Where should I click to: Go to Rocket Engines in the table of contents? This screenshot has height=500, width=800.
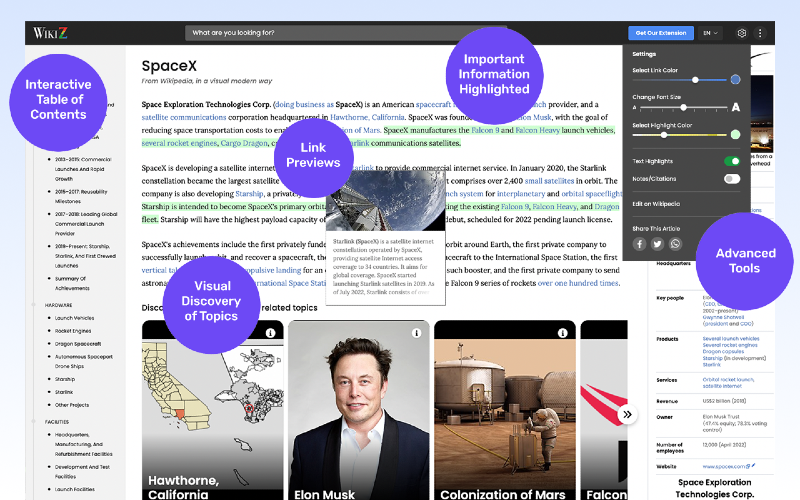pyautogui.click(x=73, y=331)
